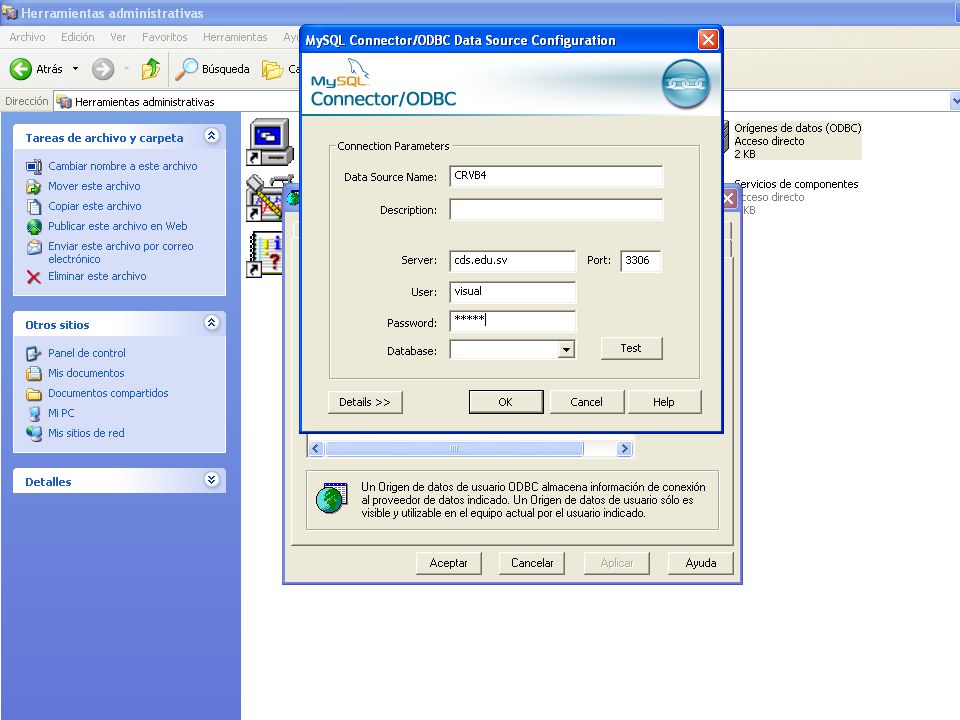The width and height of the screenshot is (960, 720).
Task: Select Orígenes de datos (ODBC) item
Action: [797, 141]
